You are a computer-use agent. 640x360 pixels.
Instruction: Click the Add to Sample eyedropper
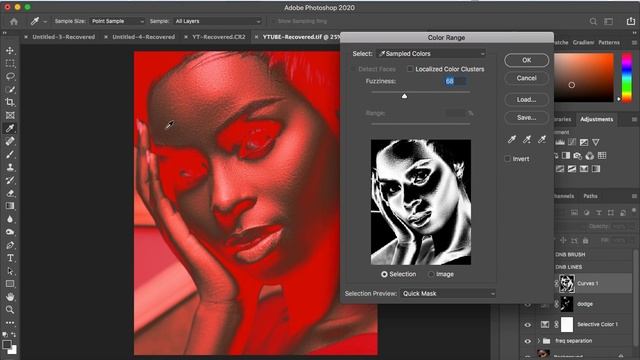[527, 140]
